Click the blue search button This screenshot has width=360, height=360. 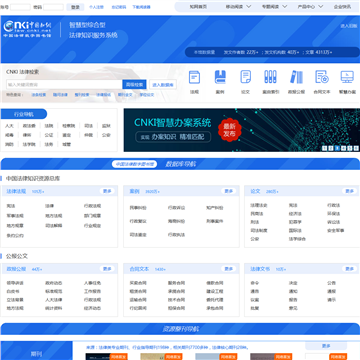click(x=134, y=85)
